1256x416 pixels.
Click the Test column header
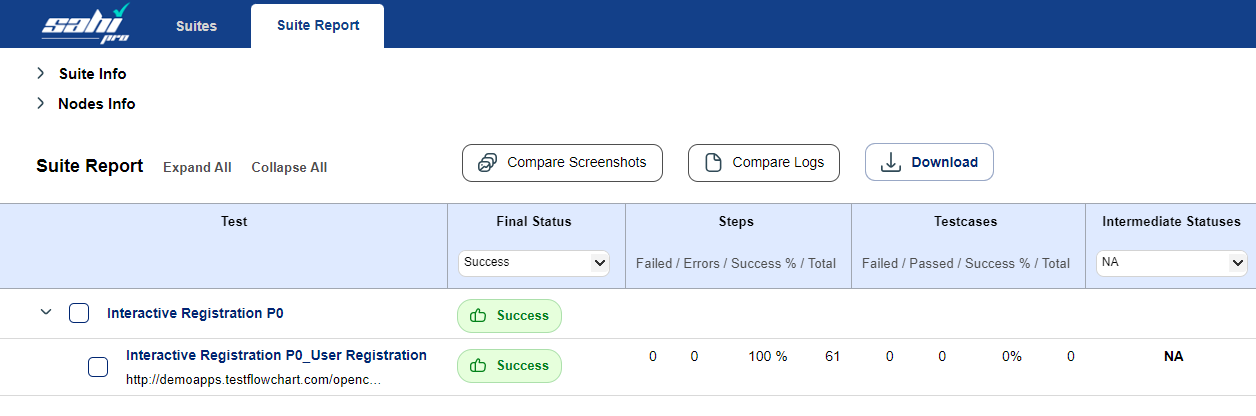[x=234, y=222]
